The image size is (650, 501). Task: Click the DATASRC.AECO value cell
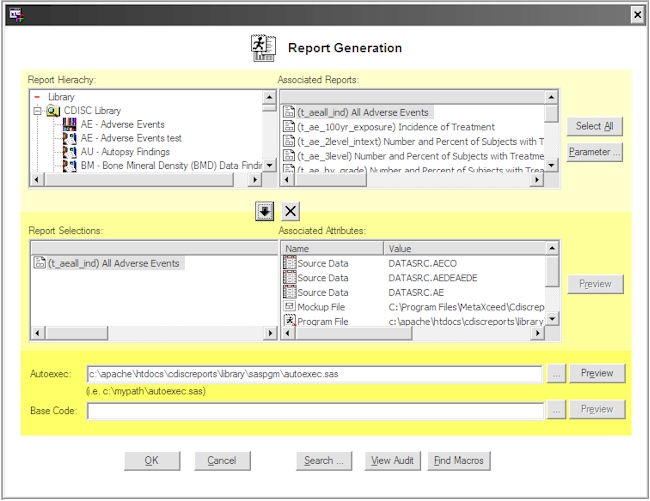tap(422, 264)
